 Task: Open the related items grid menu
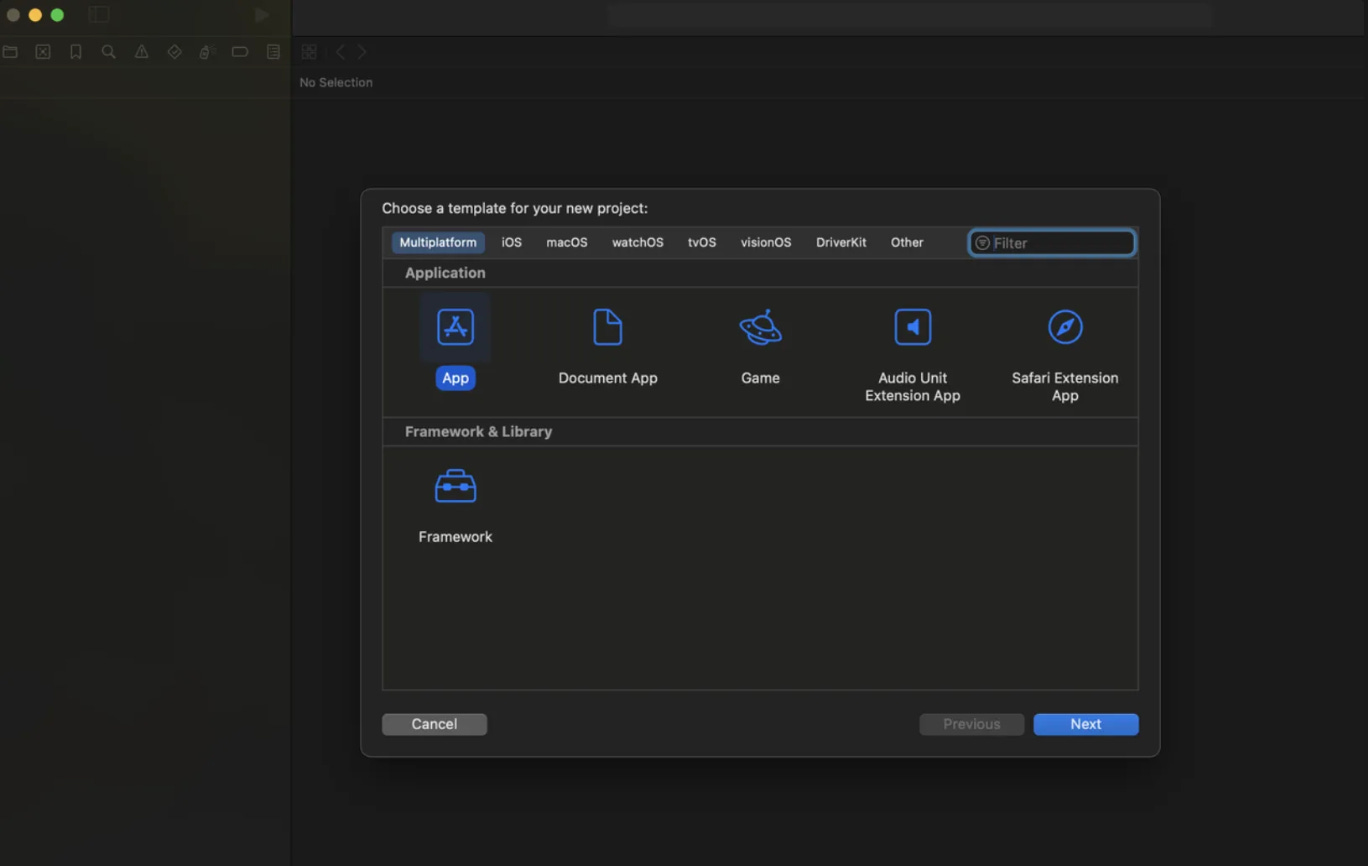[309, 52]
